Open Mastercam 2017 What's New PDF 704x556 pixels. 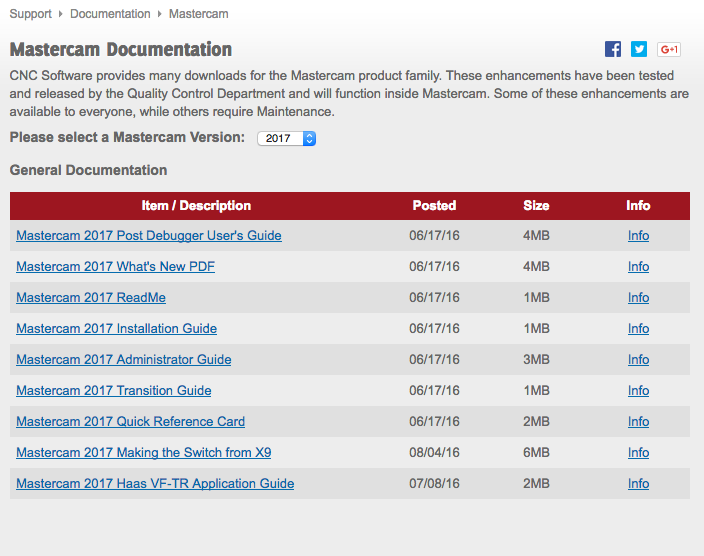pyautogui.click(x=115, y=267)
